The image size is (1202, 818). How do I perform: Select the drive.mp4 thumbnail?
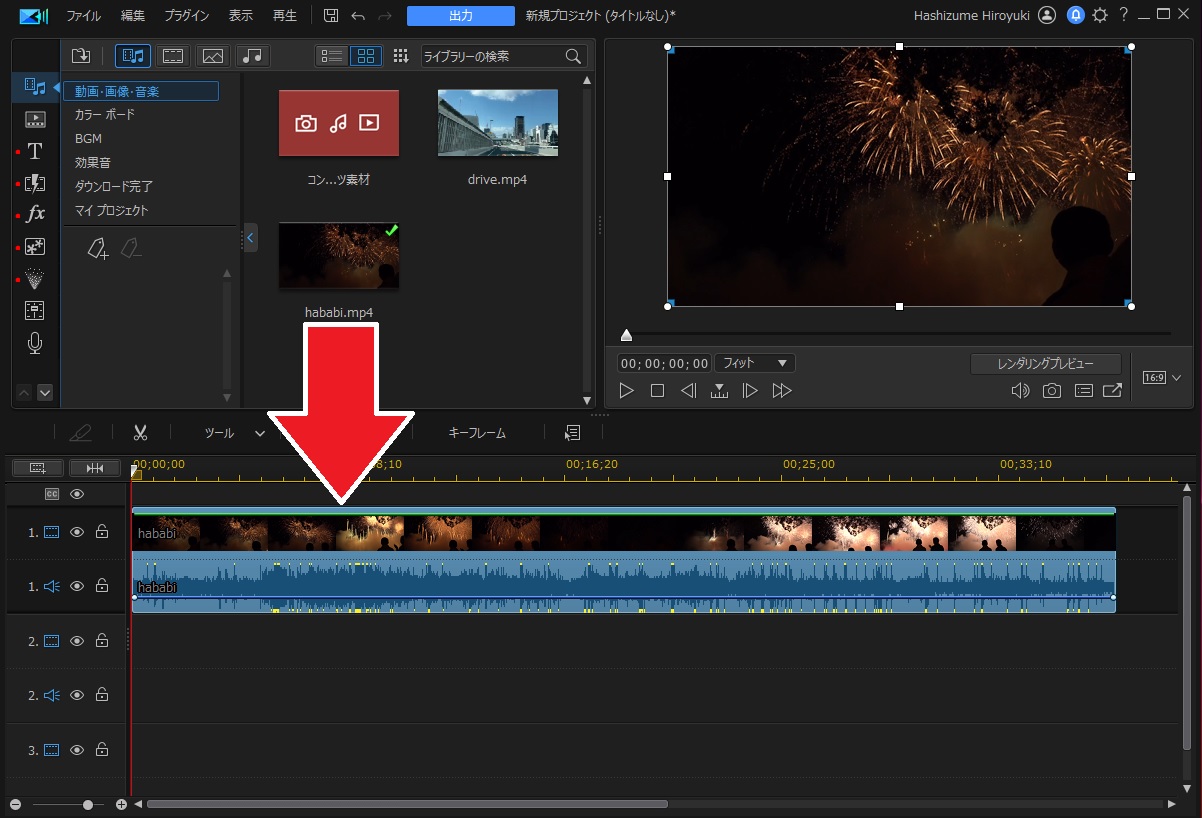click(497, 123)
